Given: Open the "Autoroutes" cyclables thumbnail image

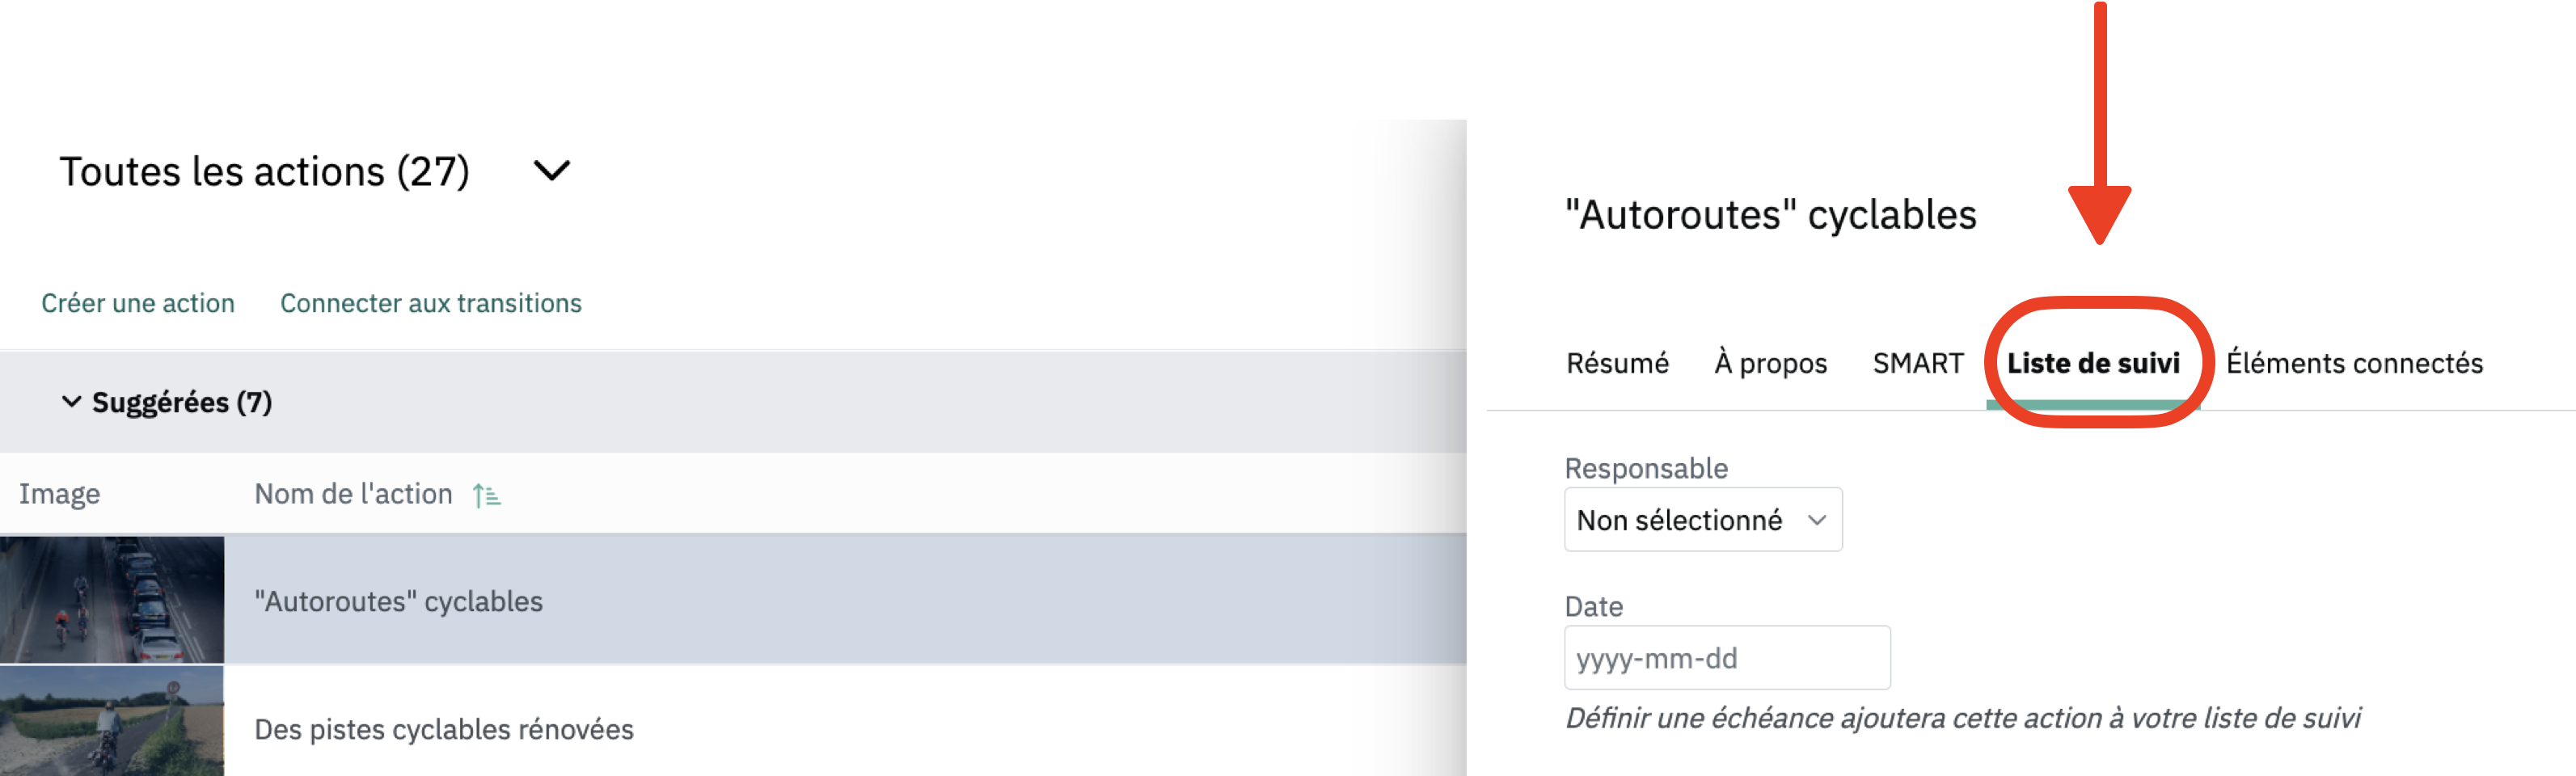Looking at the screenshot, I should point(112,600).
